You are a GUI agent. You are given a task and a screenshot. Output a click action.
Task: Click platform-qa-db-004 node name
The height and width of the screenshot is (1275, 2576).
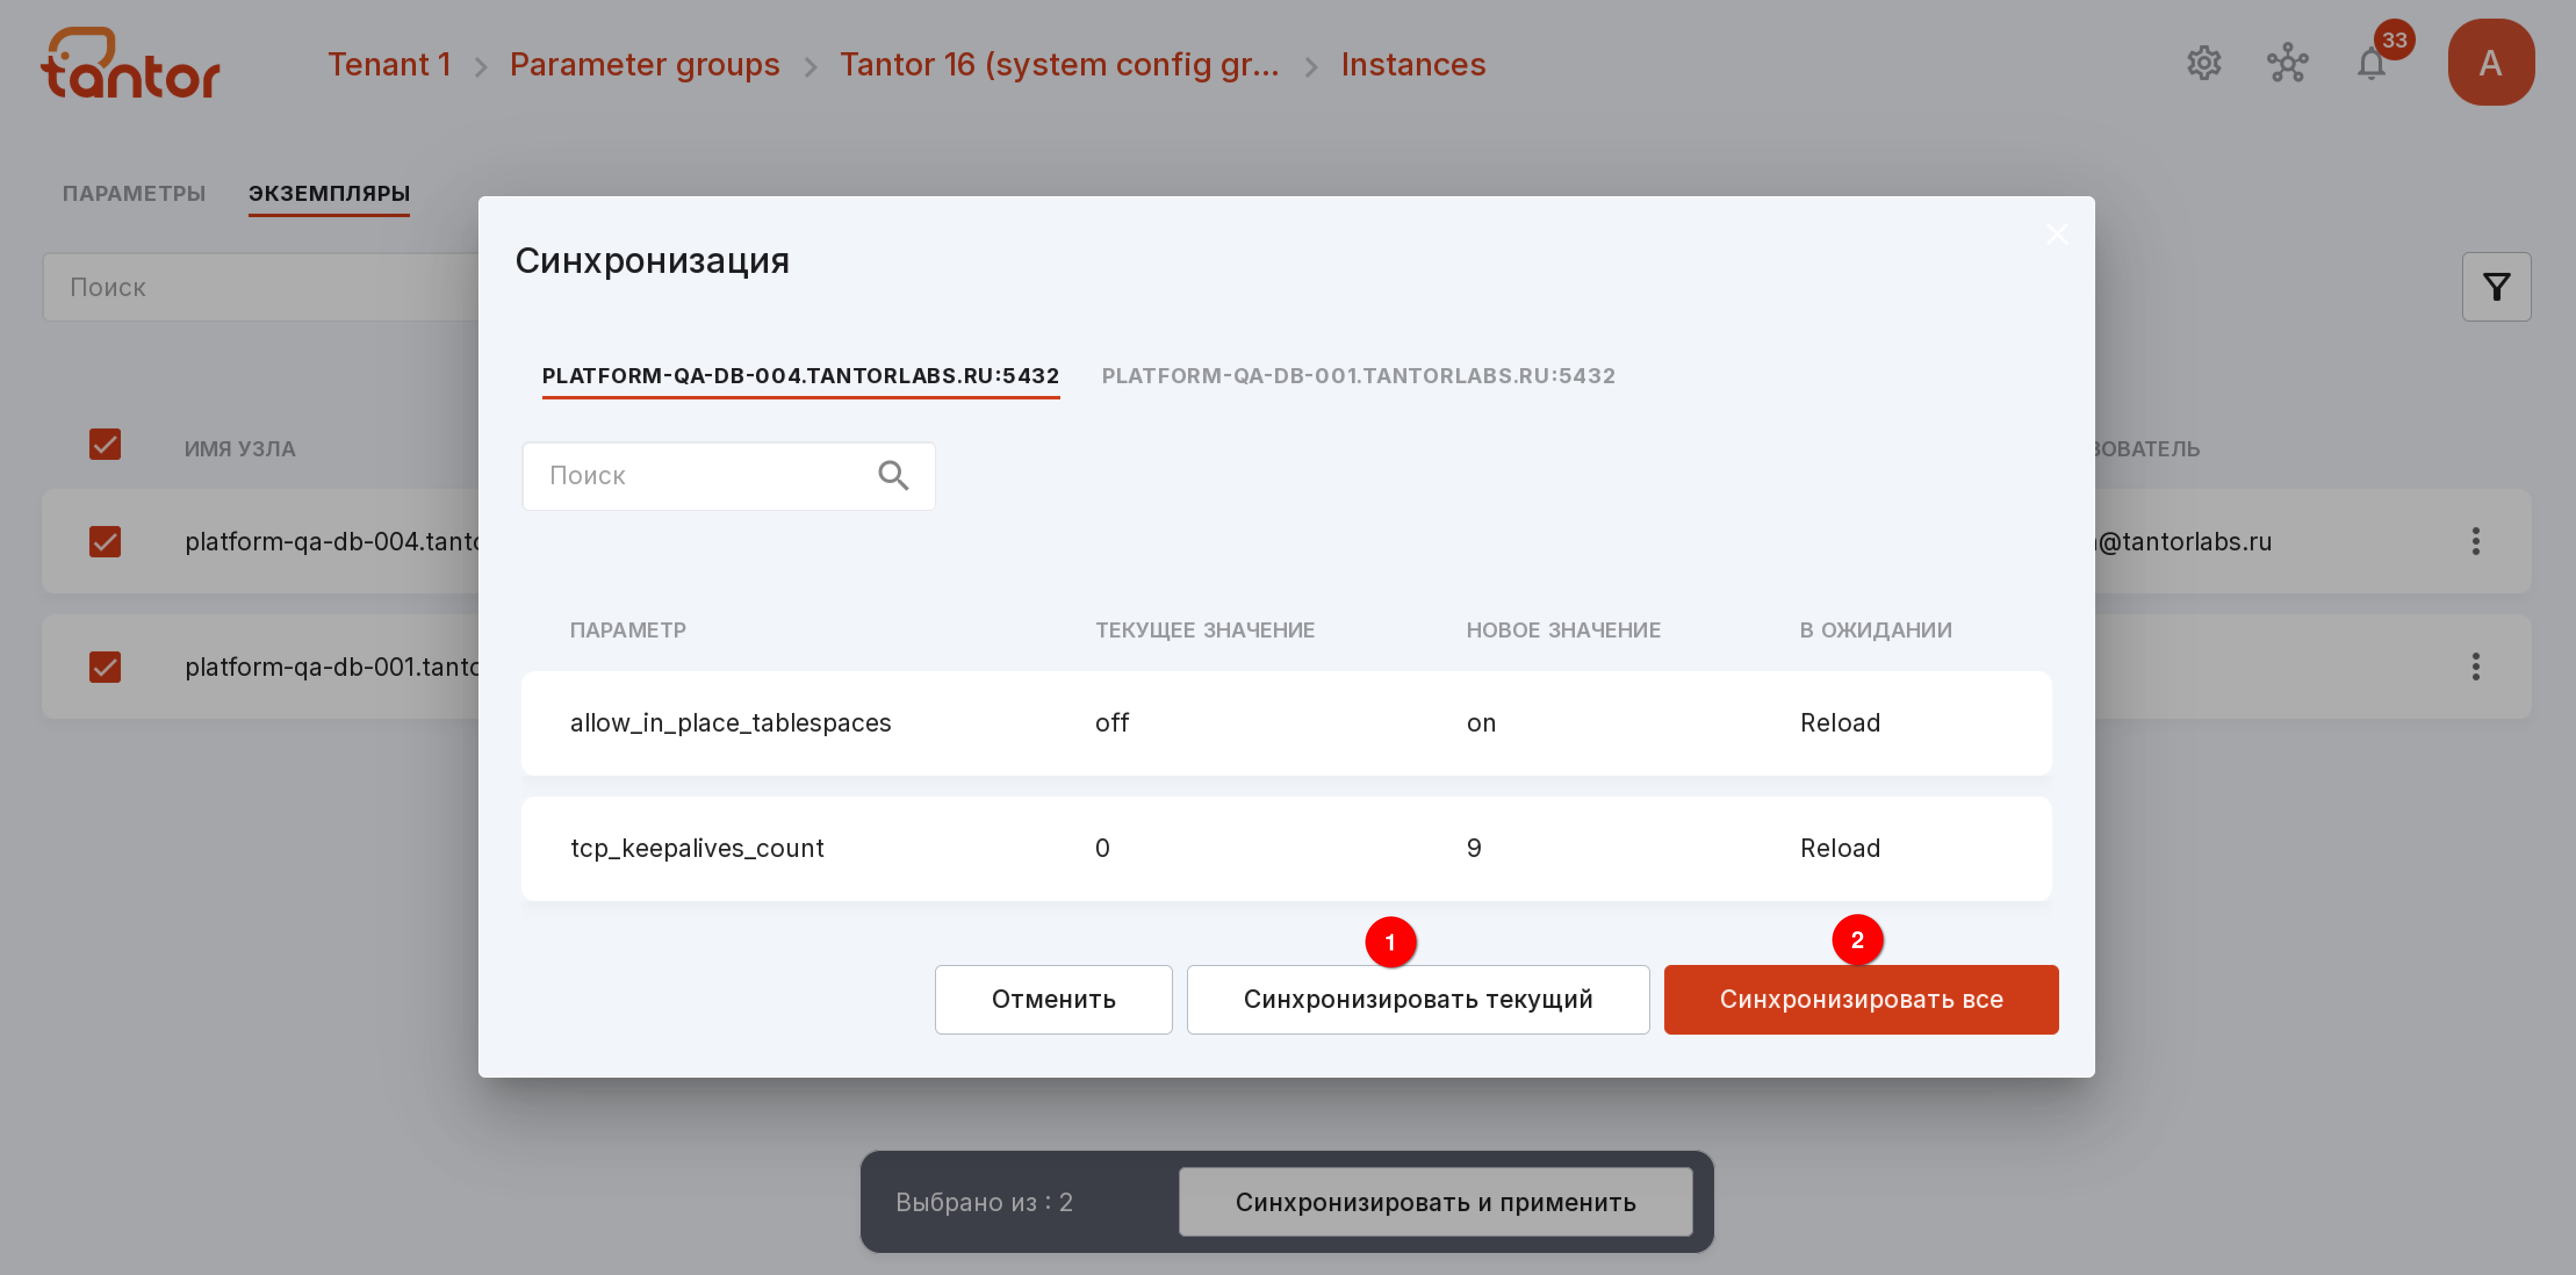(332, 541)
